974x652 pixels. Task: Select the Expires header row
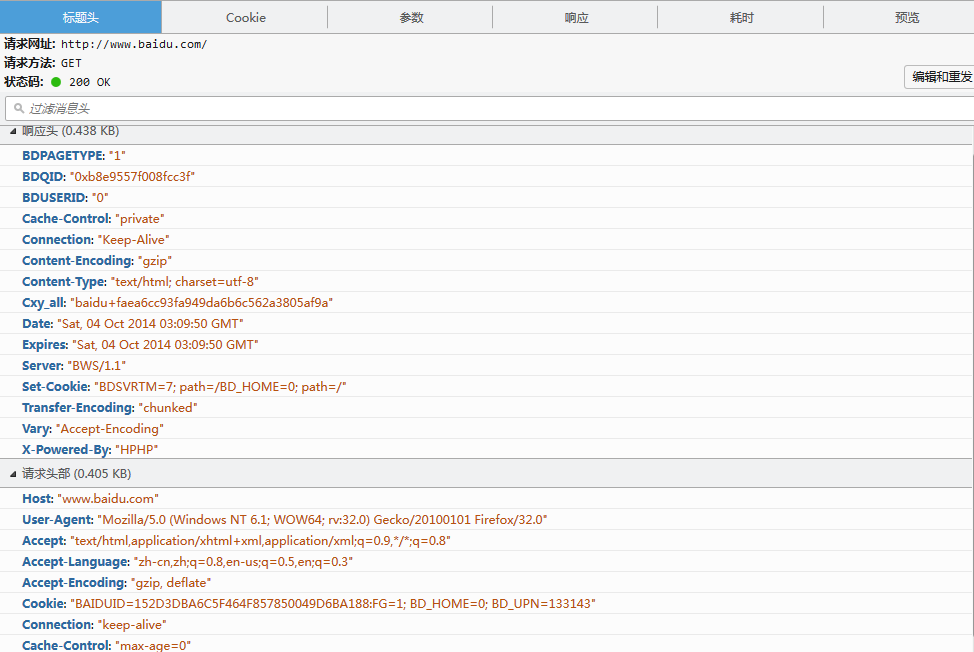[x=486, y=345]
